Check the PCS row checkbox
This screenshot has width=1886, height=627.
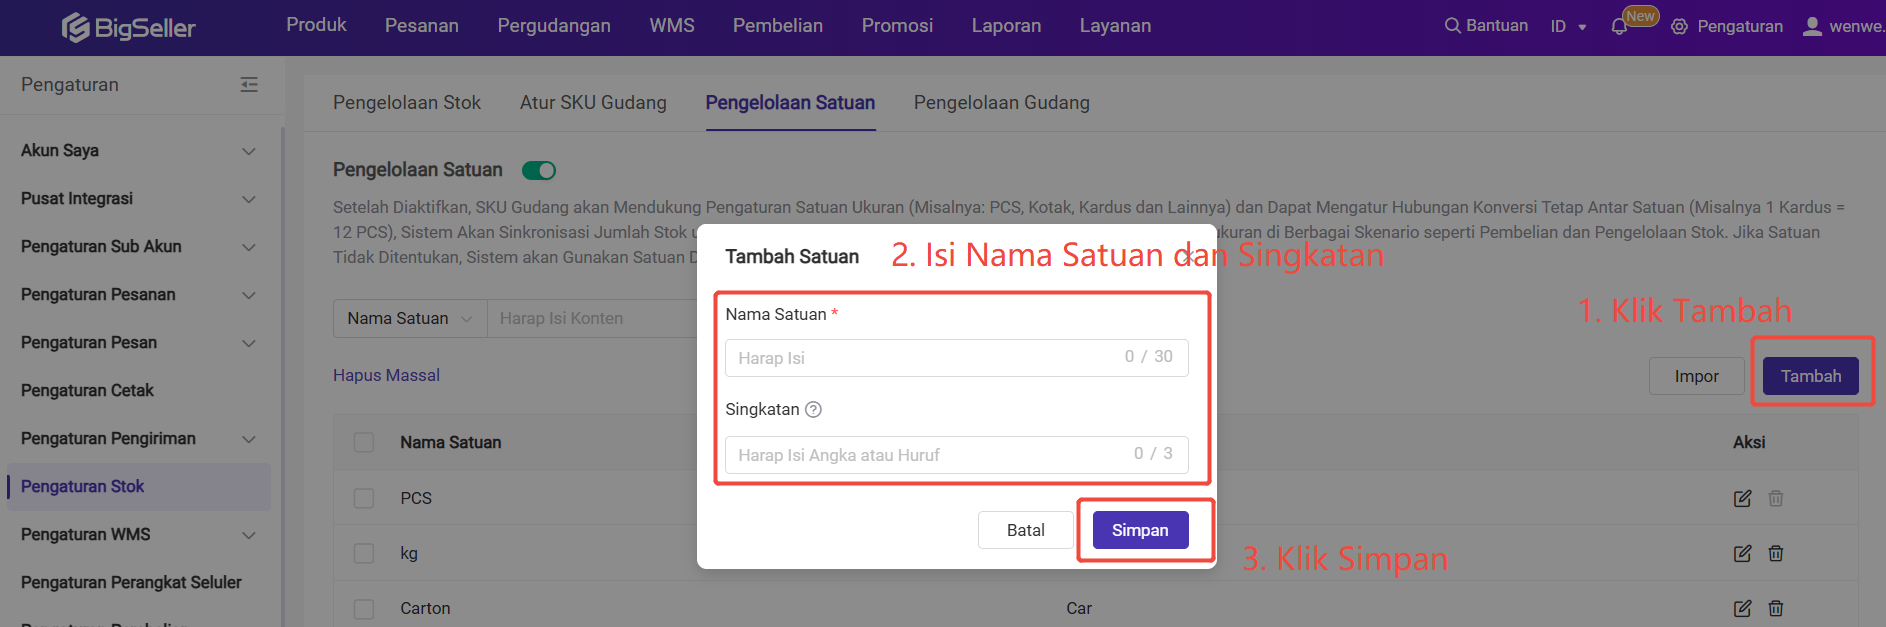[x=364, y=498]
